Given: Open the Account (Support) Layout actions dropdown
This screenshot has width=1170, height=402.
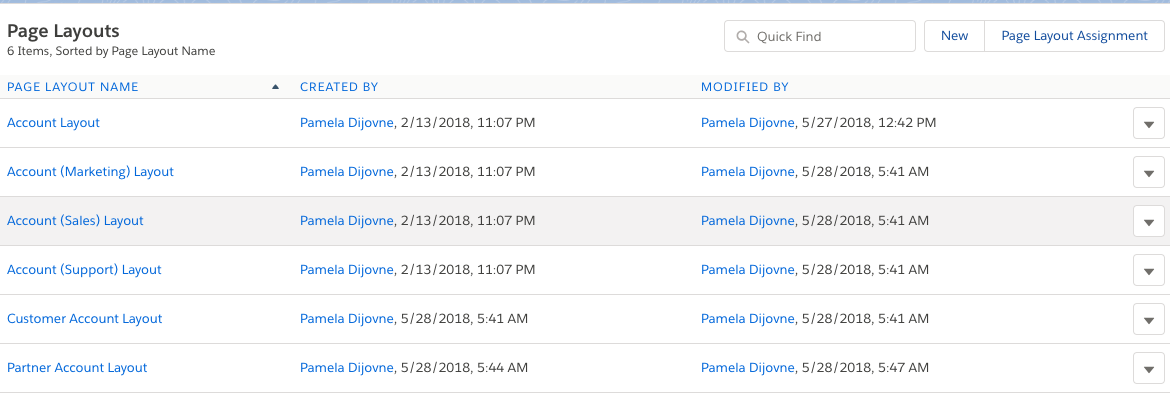Looking at the screenshot, I should pos(1148,271).
